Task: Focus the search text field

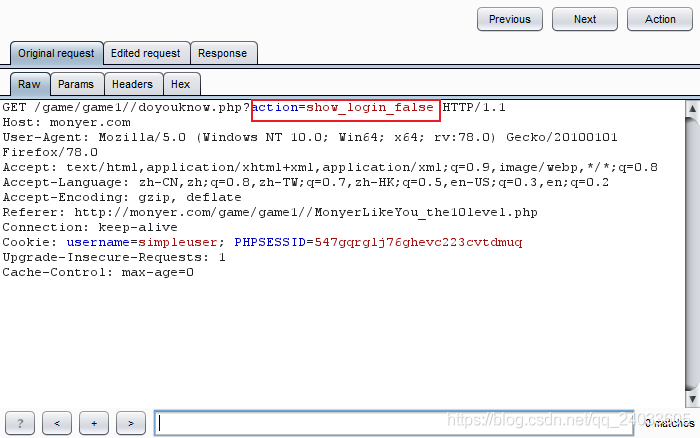Action: pyautogui.click(x=394, y=423)
